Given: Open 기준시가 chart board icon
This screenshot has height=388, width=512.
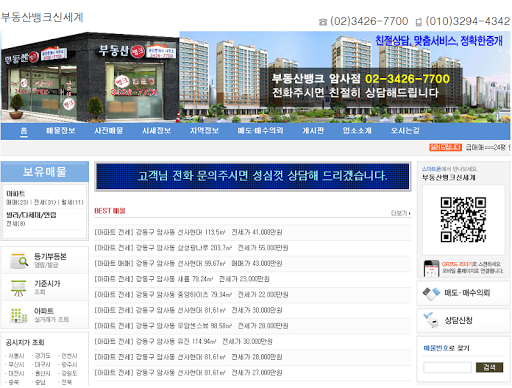Looking at the screenshot, I should 19,288.
